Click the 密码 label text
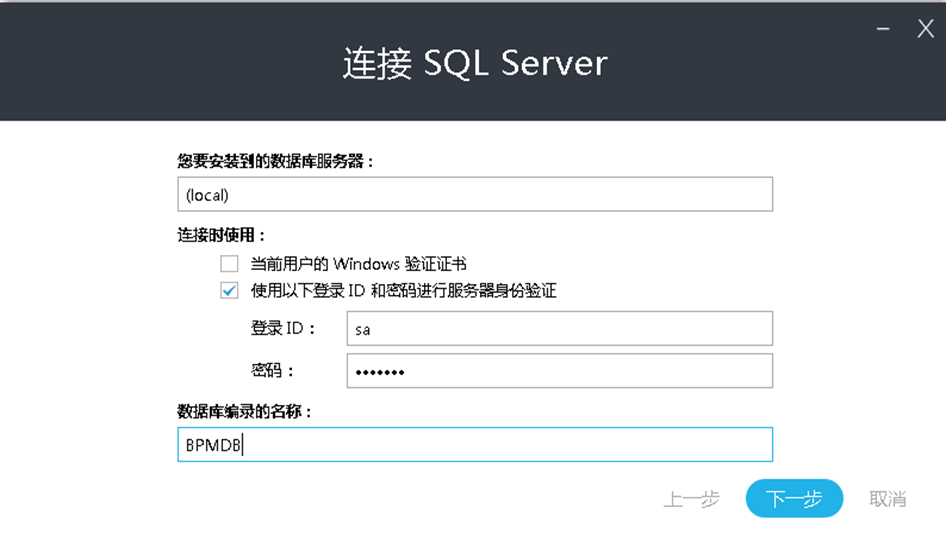This screenshot has height=537, width=946. [271, 370]
